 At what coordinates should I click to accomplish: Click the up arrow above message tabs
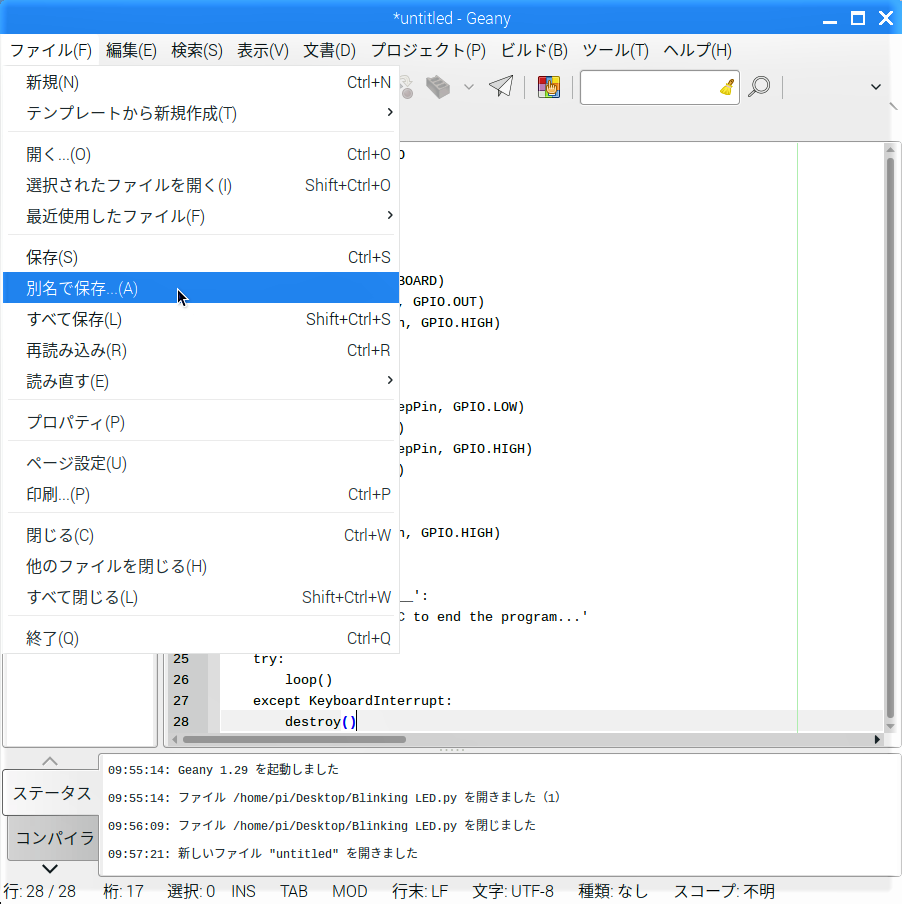[x=50, y=761]
